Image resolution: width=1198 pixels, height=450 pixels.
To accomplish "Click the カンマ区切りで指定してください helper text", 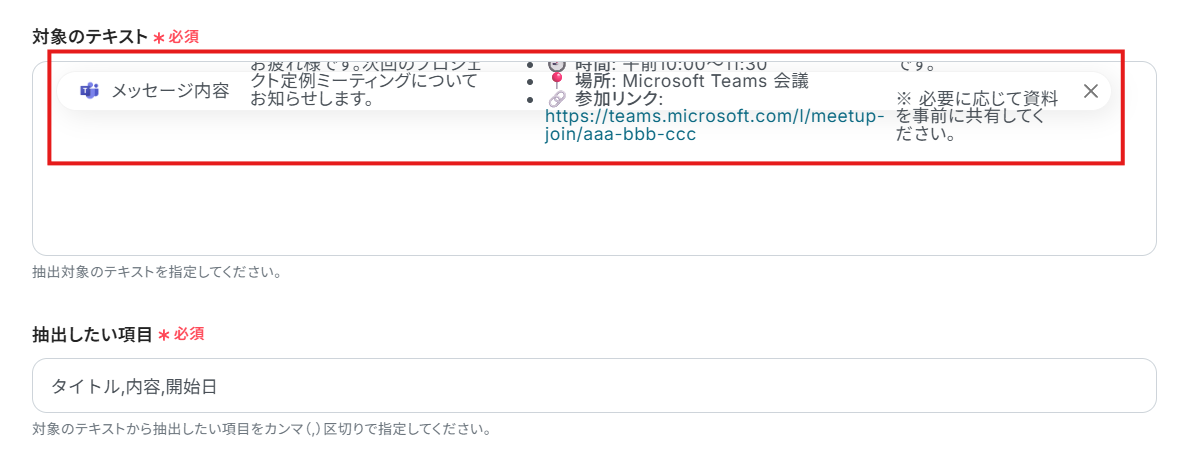I will 261,430.
